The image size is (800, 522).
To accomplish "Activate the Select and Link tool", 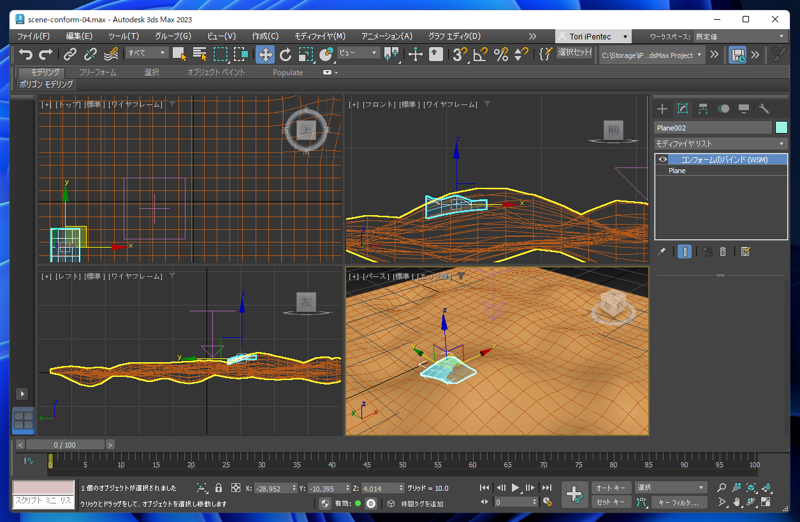I will (x=70, y=54).
